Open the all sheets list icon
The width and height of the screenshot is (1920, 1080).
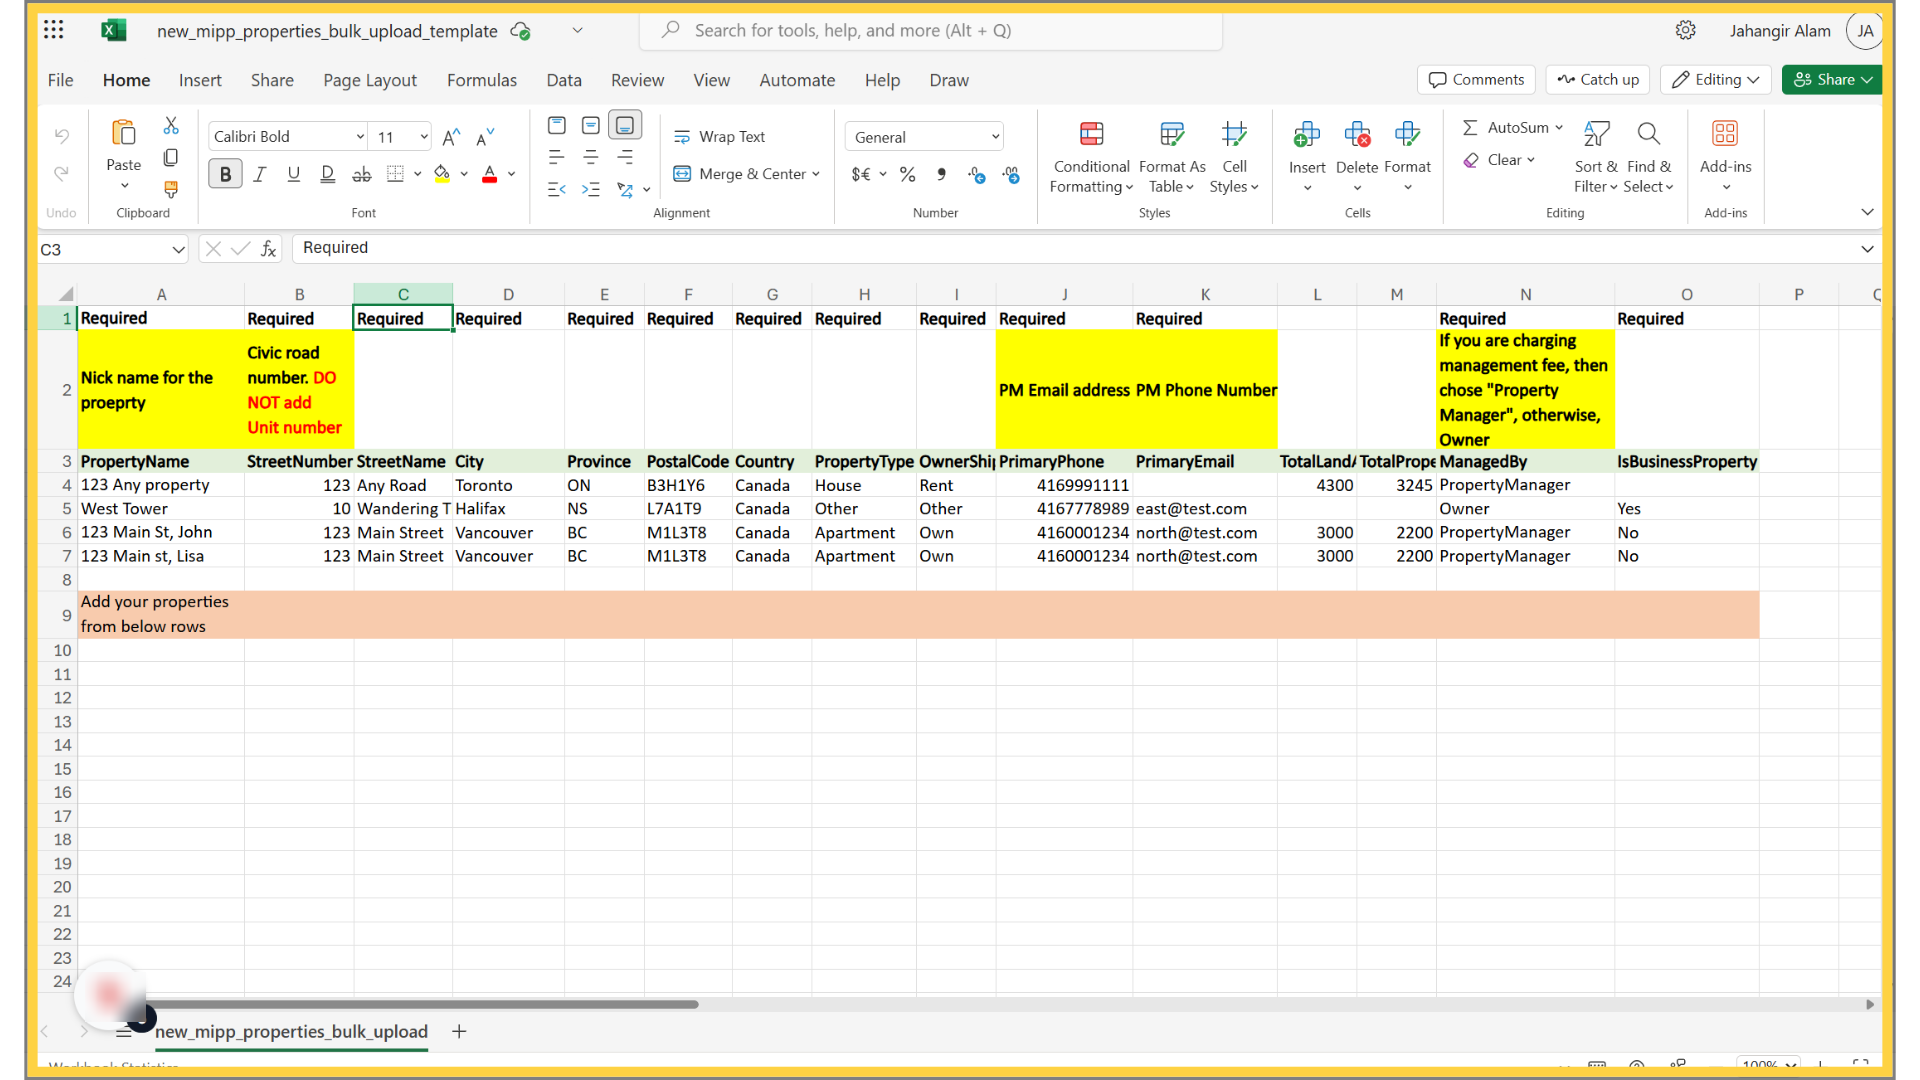click(x=123, y=1032)
